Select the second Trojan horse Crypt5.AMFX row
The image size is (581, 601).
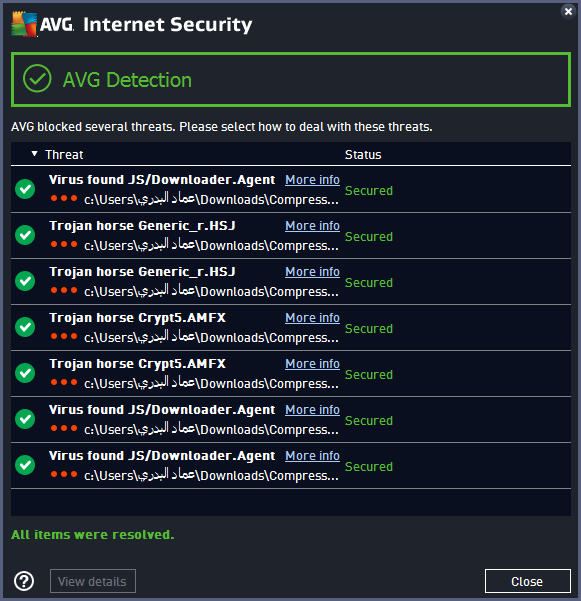(x=291, y=373)
